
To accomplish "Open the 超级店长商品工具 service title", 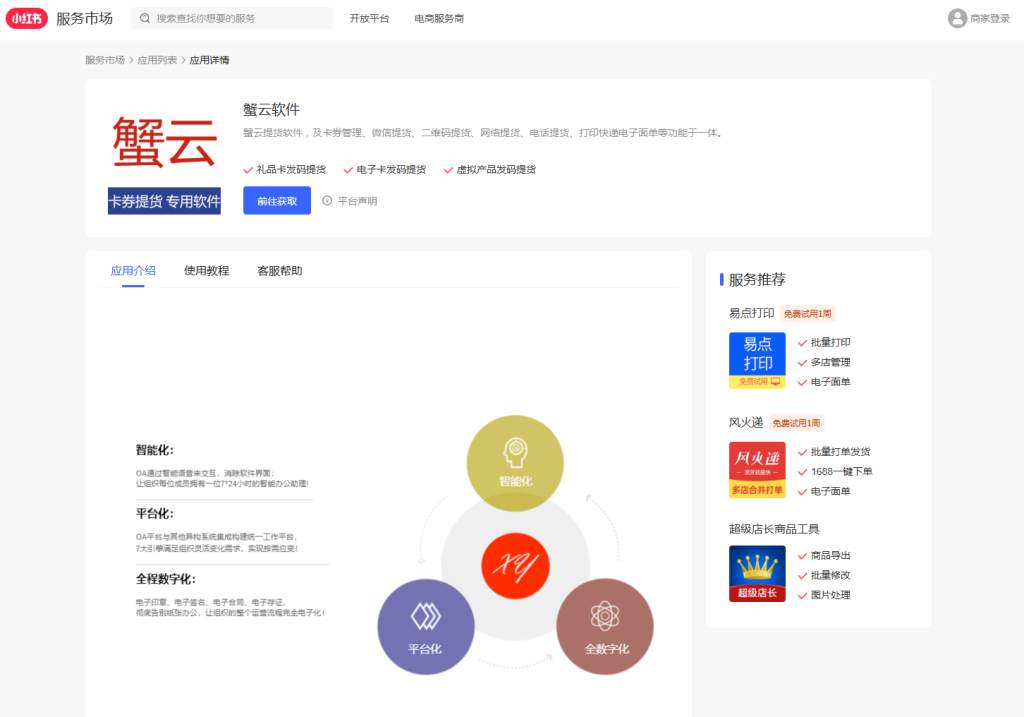I will click(774, 529).
